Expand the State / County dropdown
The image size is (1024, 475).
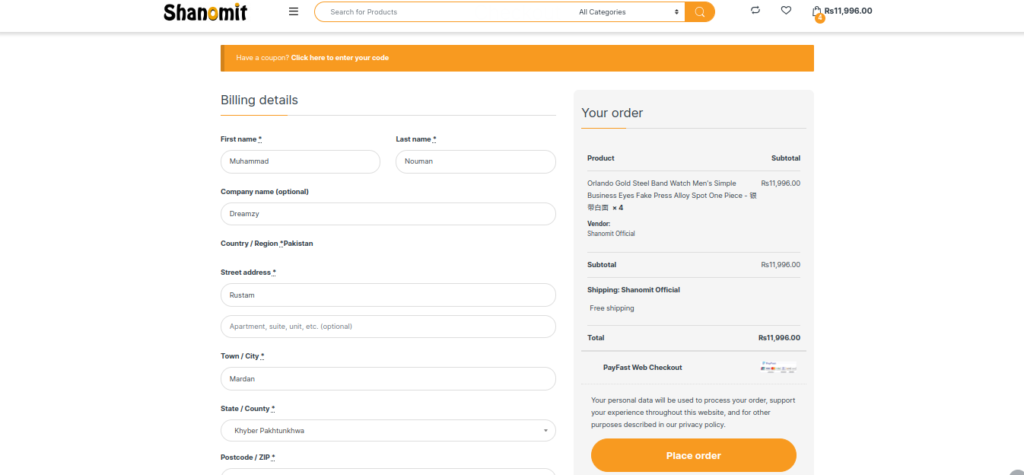coord(388,431)
